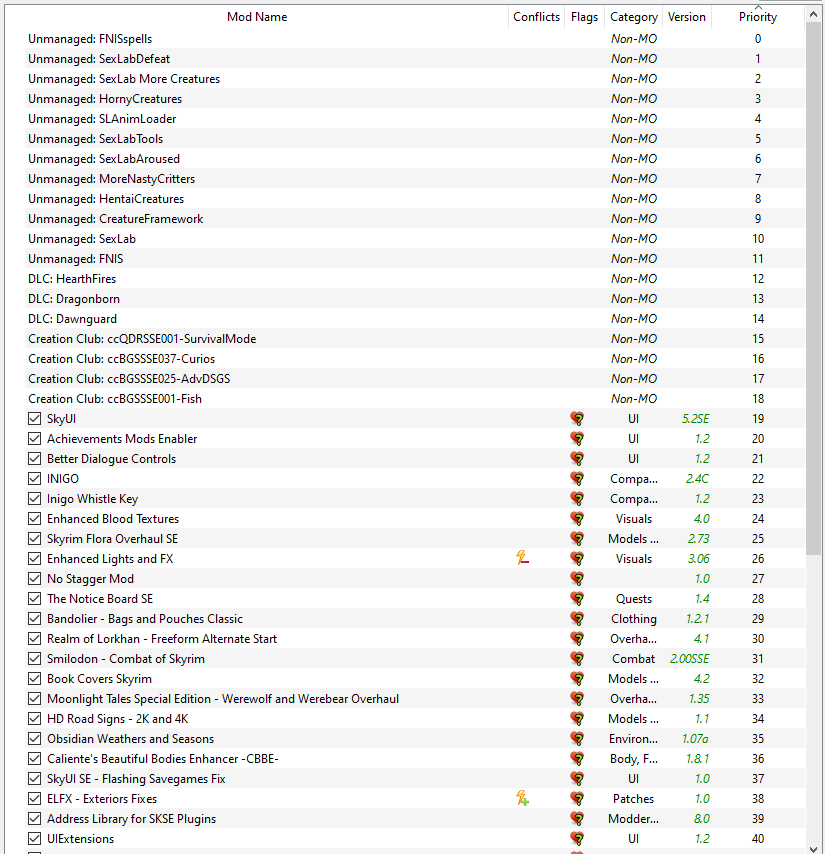Screen dimensions: 825x854
Task: Sort by the Conflicts column header
Action: (x=536, y=17)
